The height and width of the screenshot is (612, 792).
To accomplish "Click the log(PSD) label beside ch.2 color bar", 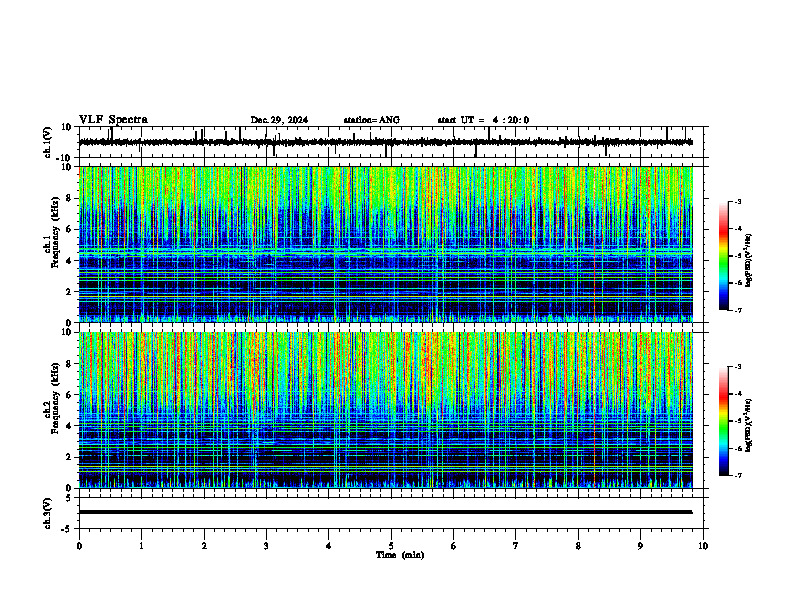I will 749,426.
